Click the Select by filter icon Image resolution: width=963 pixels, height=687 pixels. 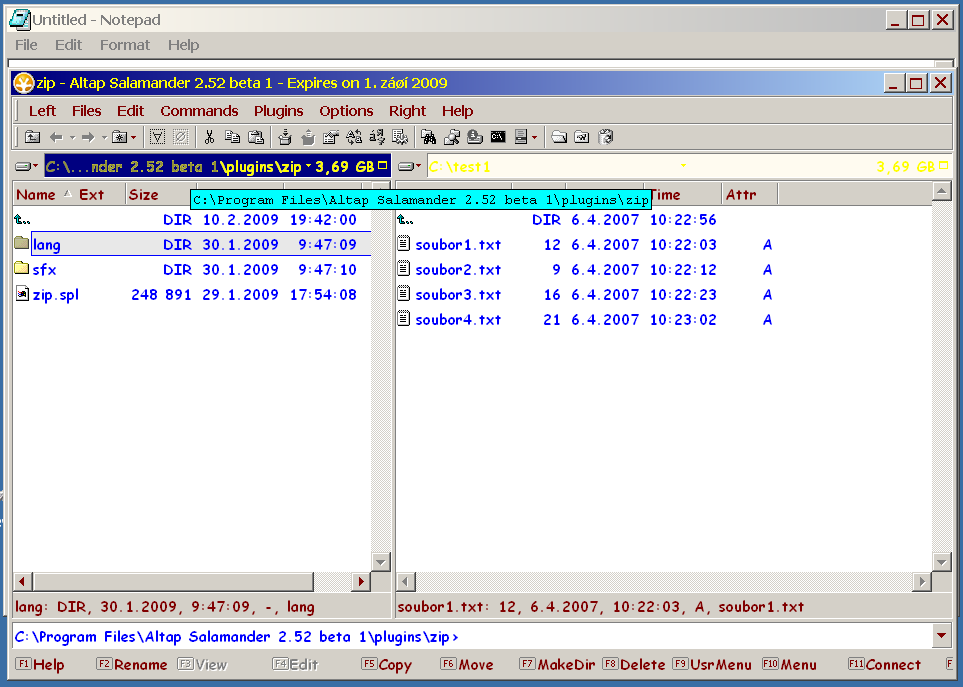(157, 137)
